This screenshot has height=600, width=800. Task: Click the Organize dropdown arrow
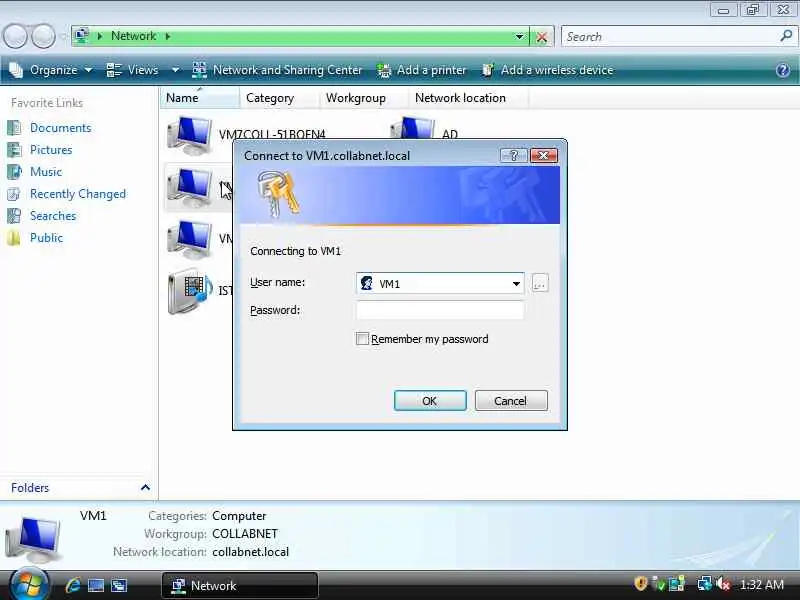coord(88,70)
